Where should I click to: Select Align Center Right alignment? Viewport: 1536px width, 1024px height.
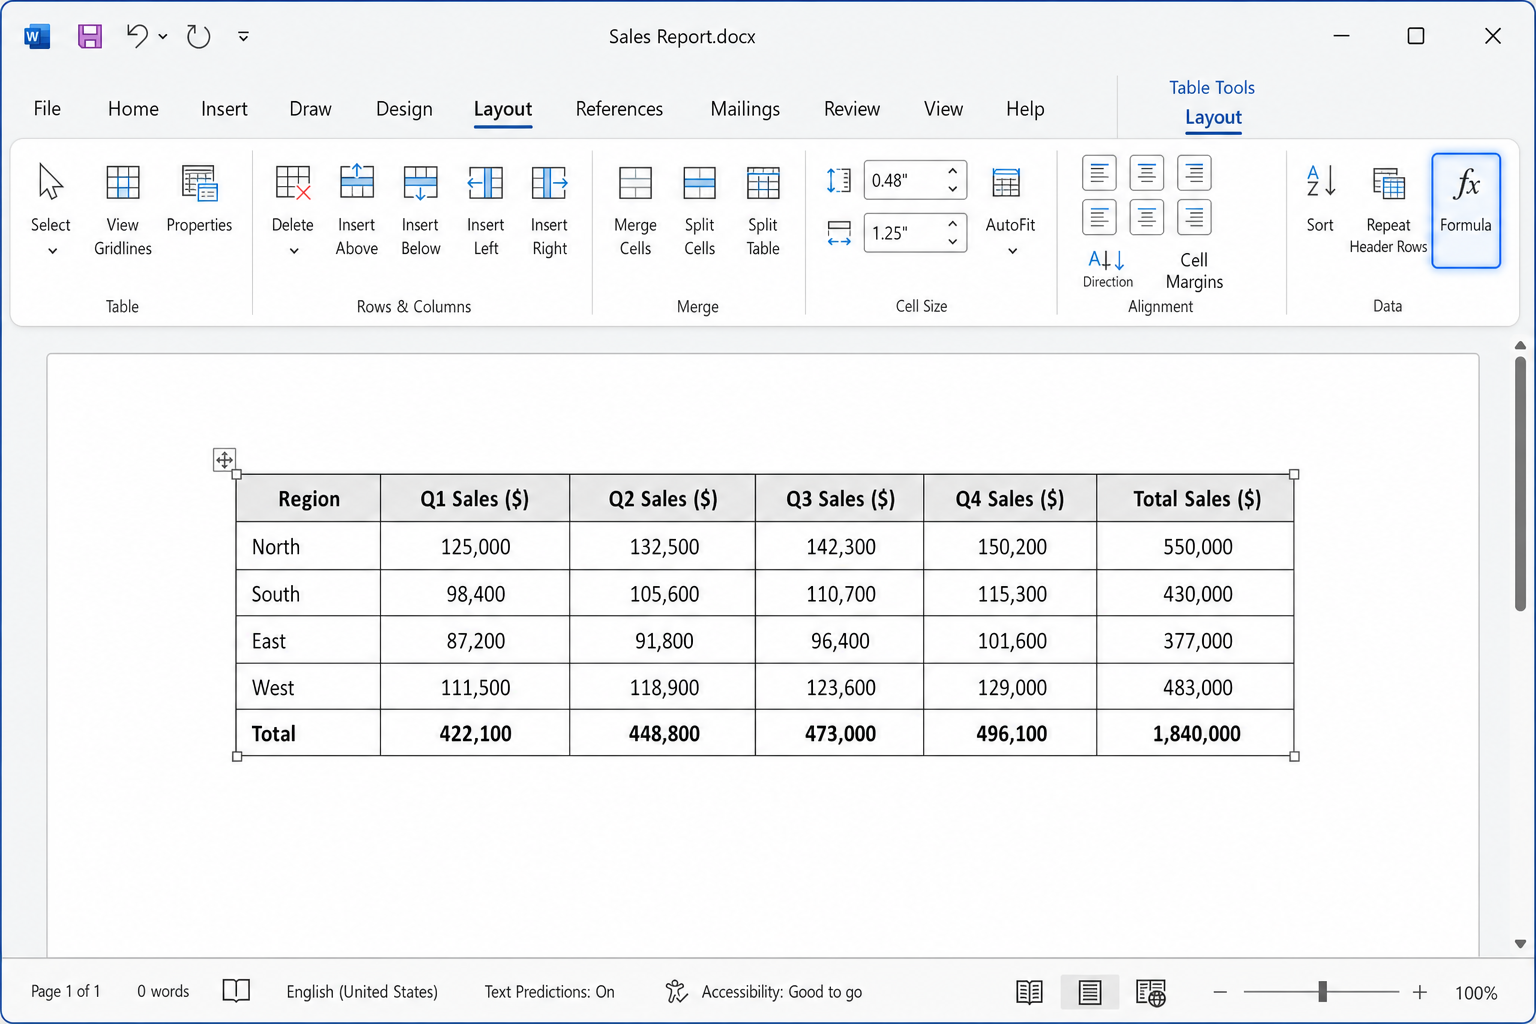(1194, 217)
